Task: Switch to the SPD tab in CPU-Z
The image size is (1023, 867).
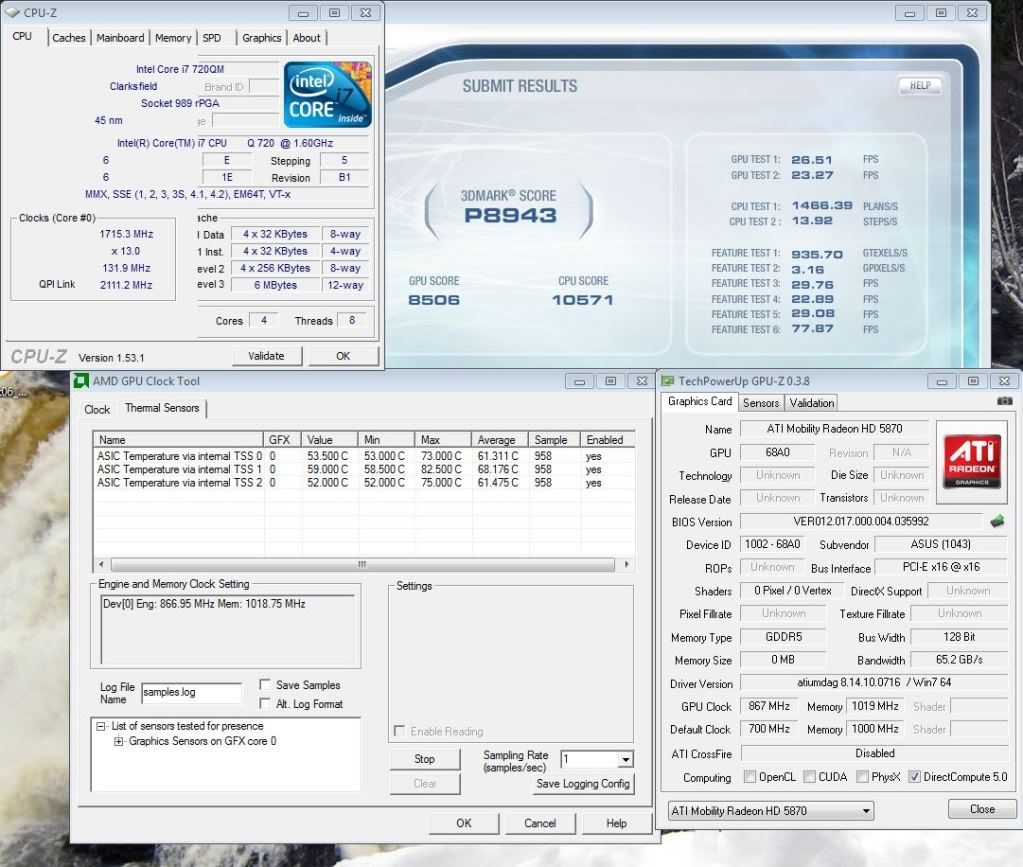Action: point(212,38)
